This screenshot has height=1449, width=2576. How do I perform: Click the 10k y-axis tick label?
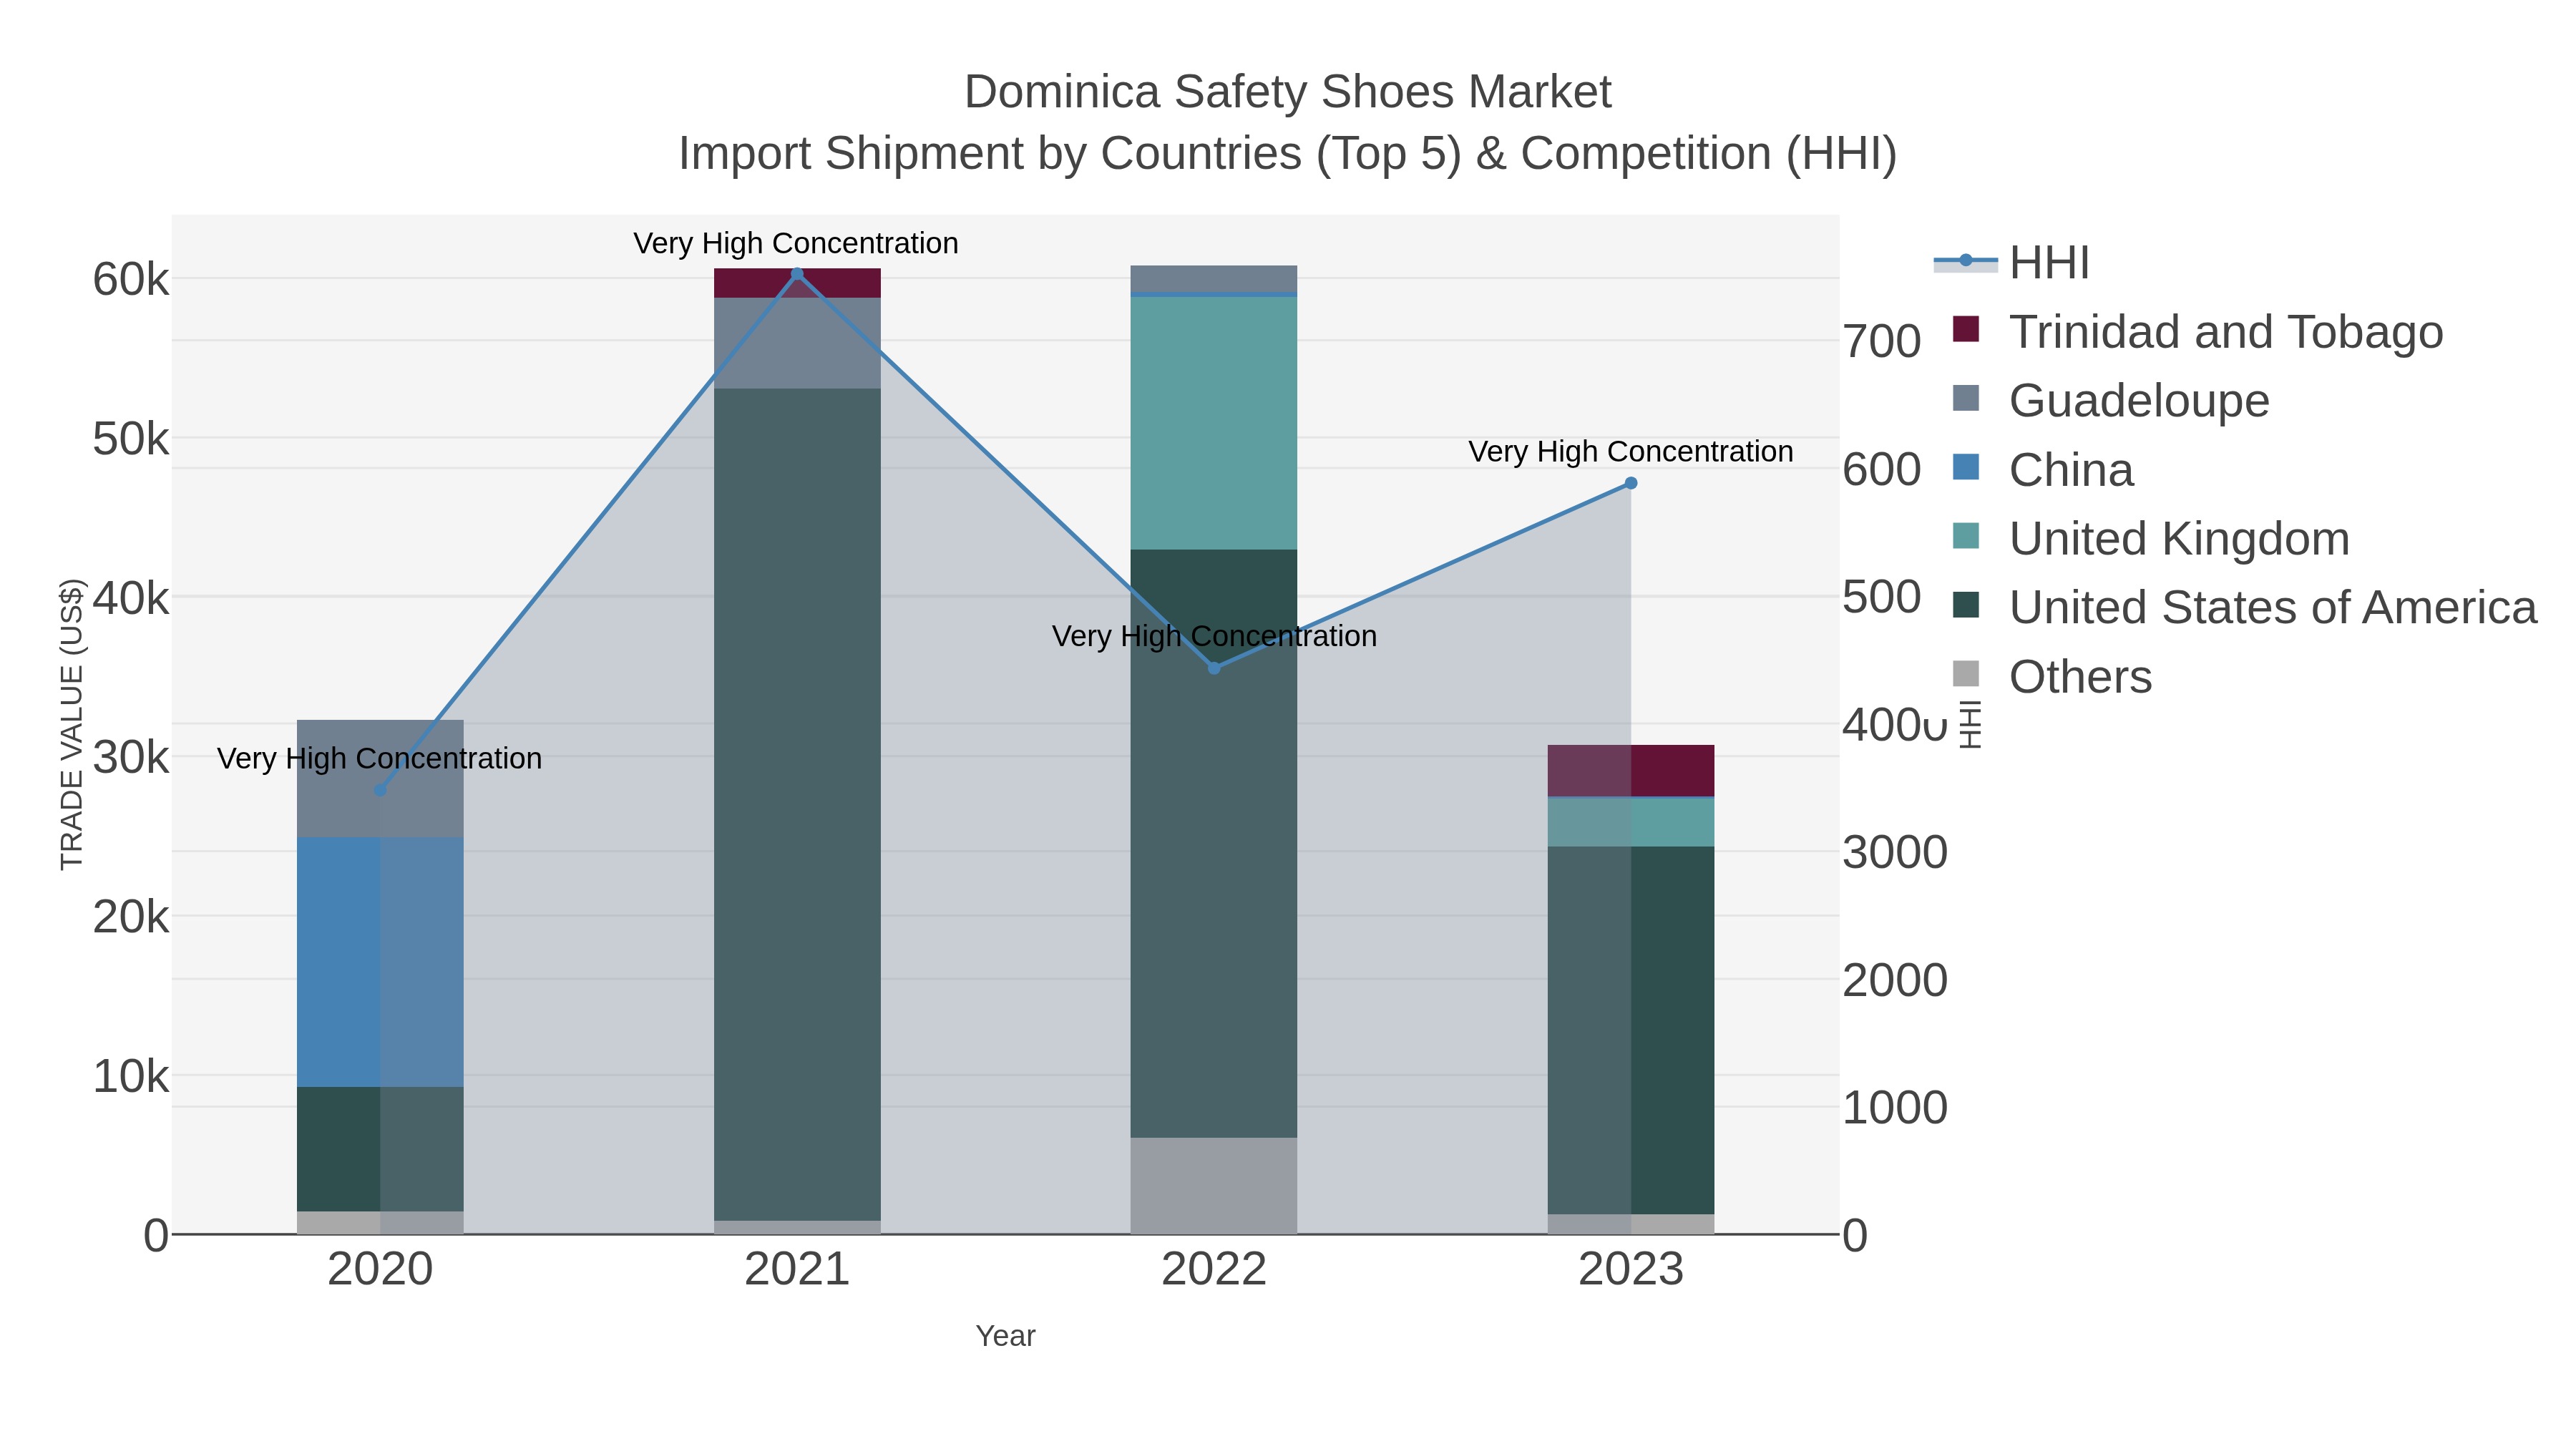coord(131,1076)
